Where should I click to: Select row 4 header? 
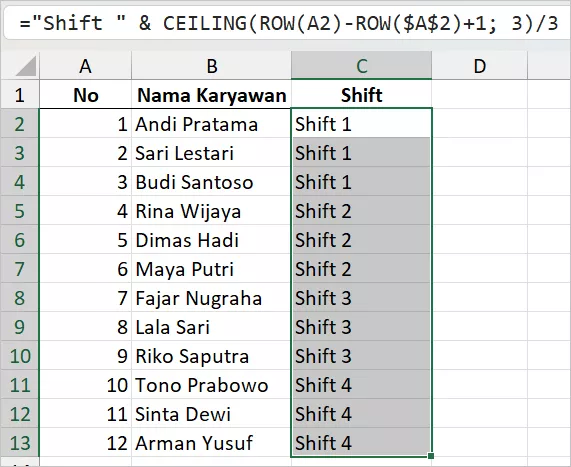pyautogui.click(x=20, y=182)
